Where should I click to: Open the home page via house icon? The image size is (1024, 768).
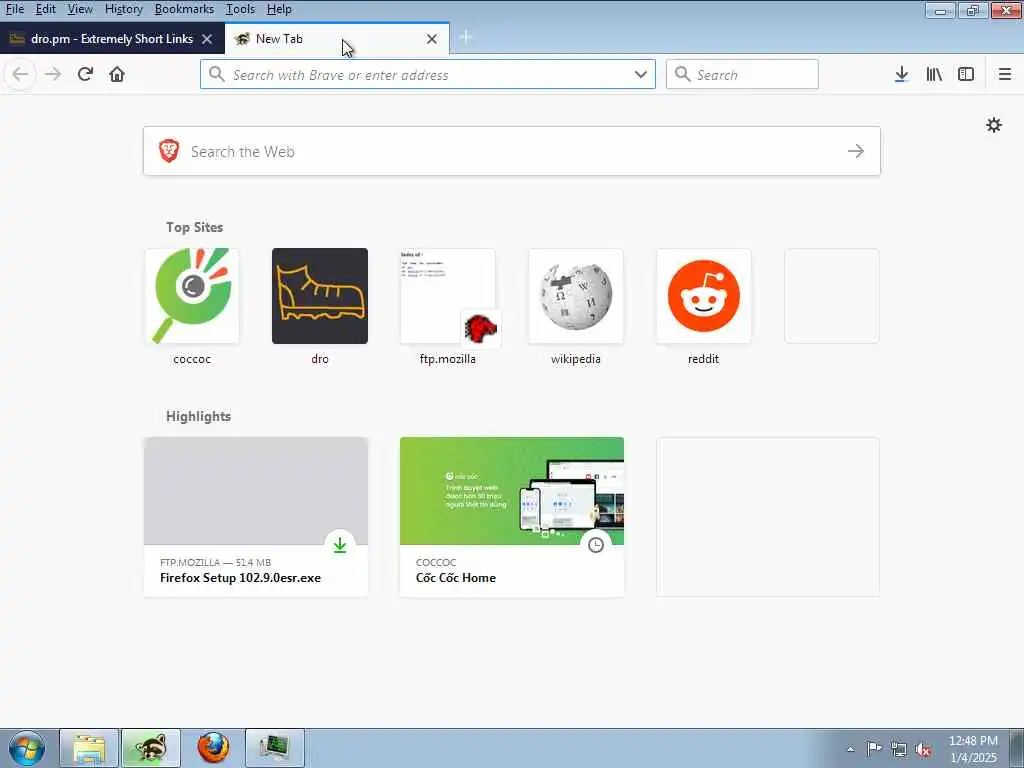point(117,74)
